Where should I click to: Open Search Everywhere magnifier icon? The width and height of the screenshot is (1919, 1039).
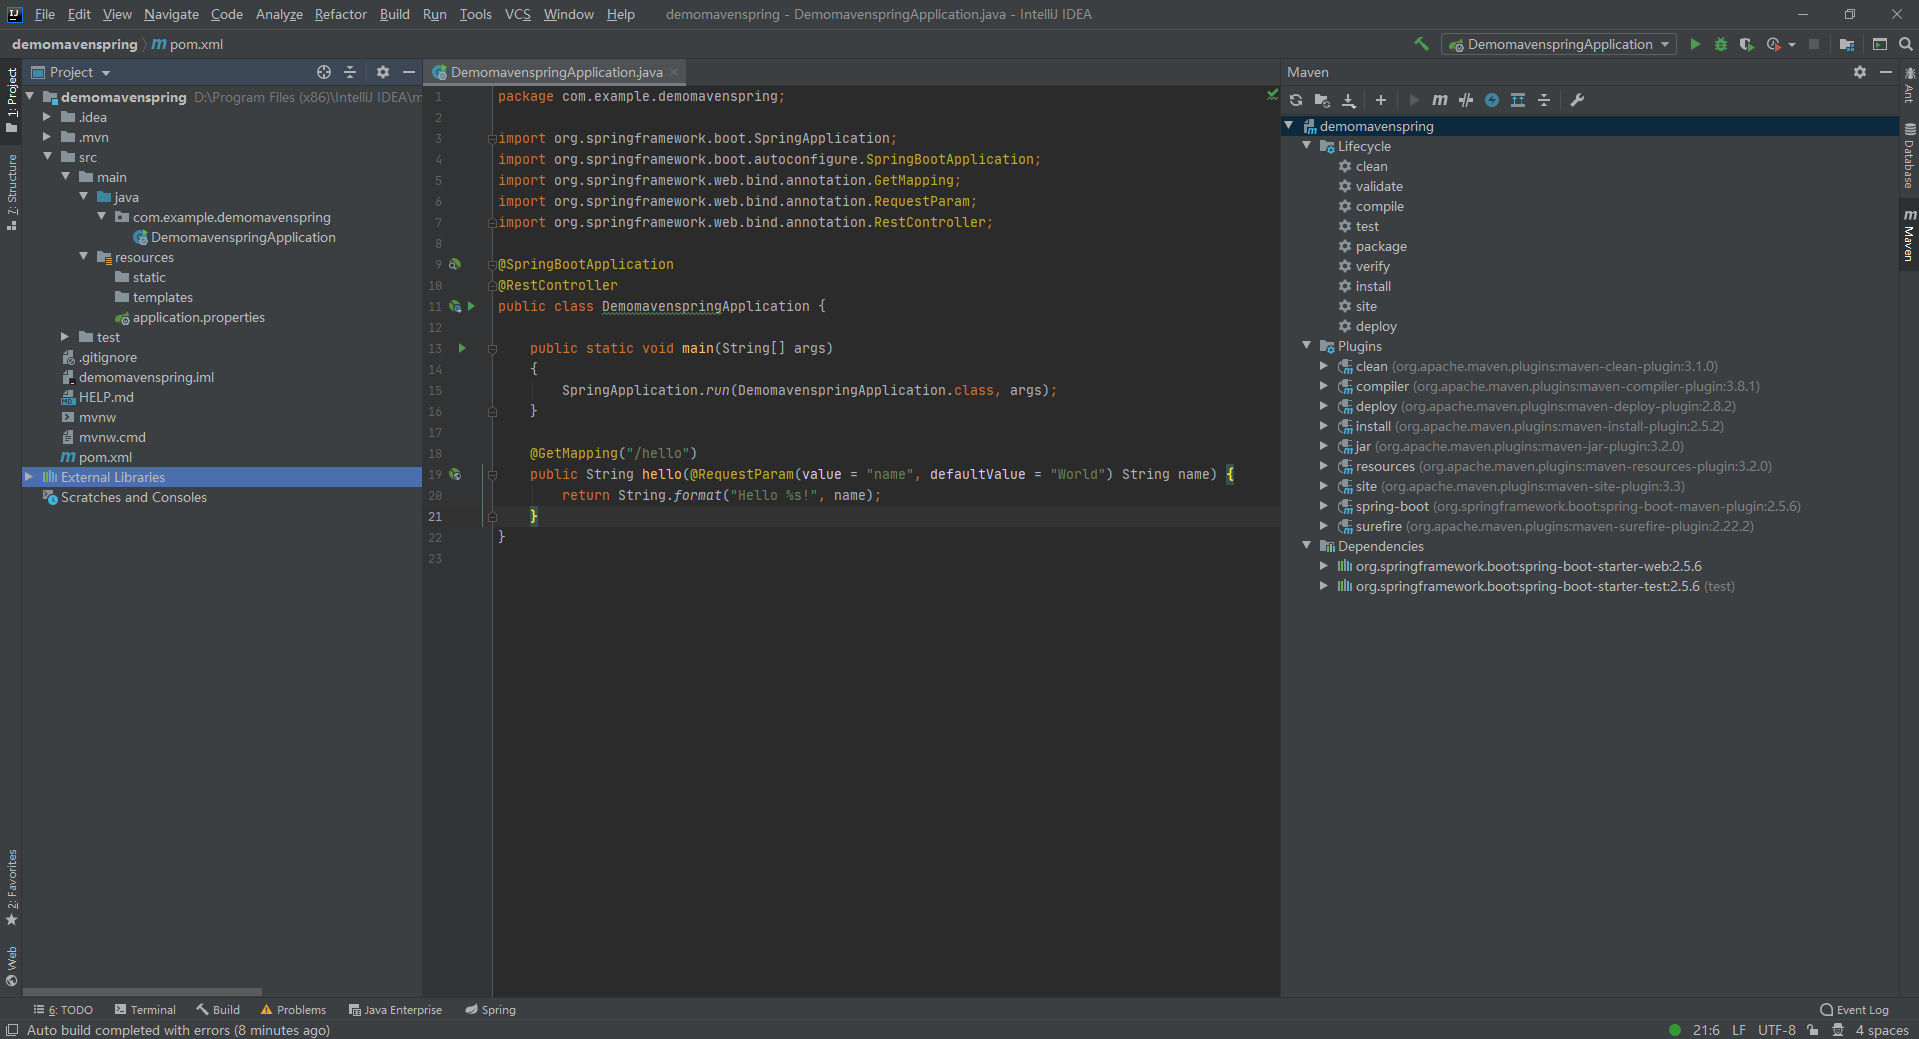(1906, 44)
